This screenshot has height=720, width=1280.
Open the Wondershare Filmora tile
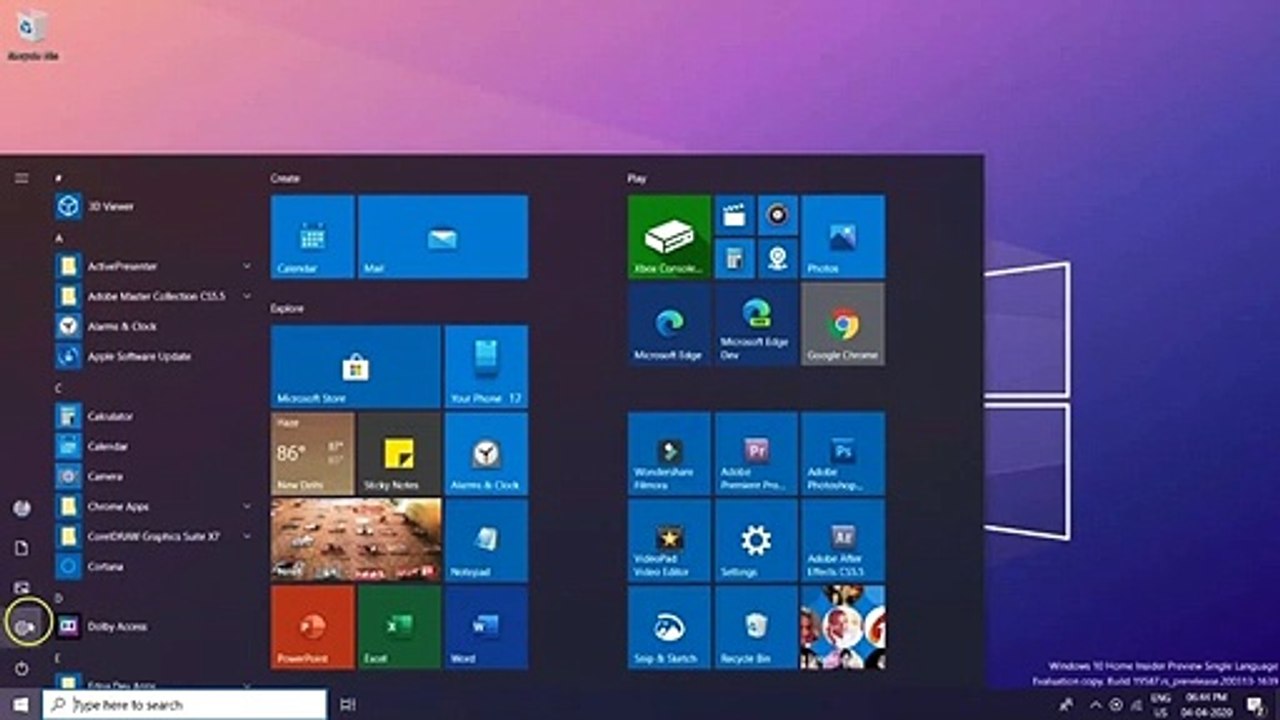coord(669,453)
